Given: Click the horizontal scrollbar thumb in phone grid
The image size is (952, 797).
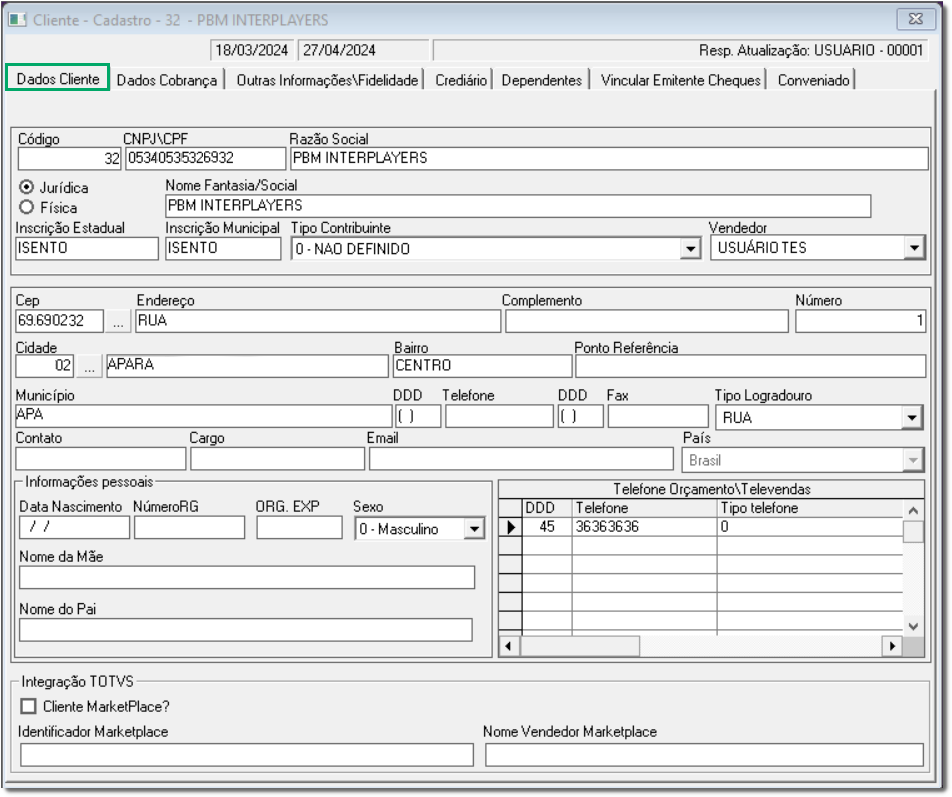Looking at the screenshot, I should pyautogui.click(x=580, y=646).
